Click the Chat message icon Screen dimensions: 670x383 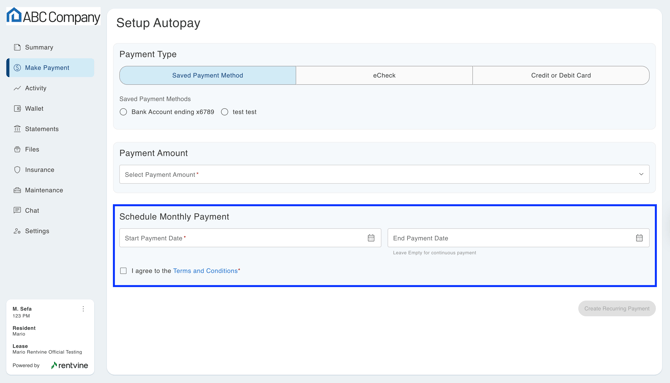coord(17,210)
